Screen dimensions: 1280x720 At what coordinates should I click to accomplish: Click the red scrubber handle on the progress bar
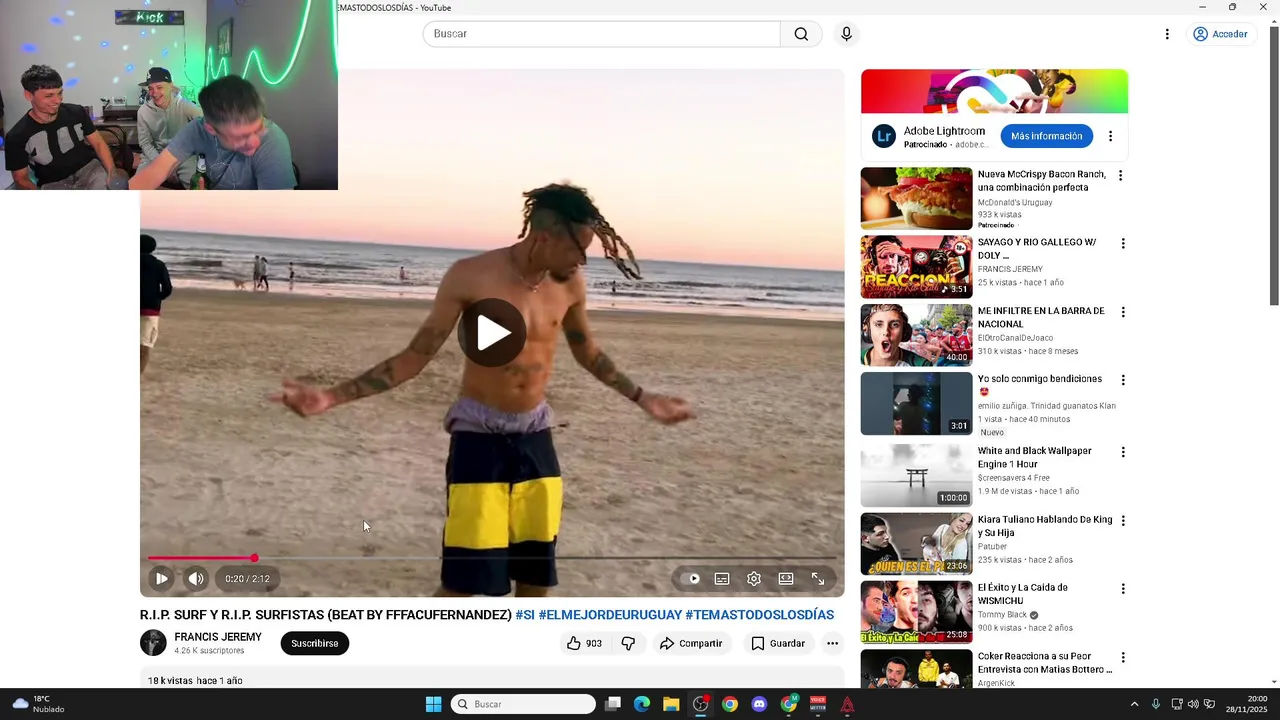(254, 558)
